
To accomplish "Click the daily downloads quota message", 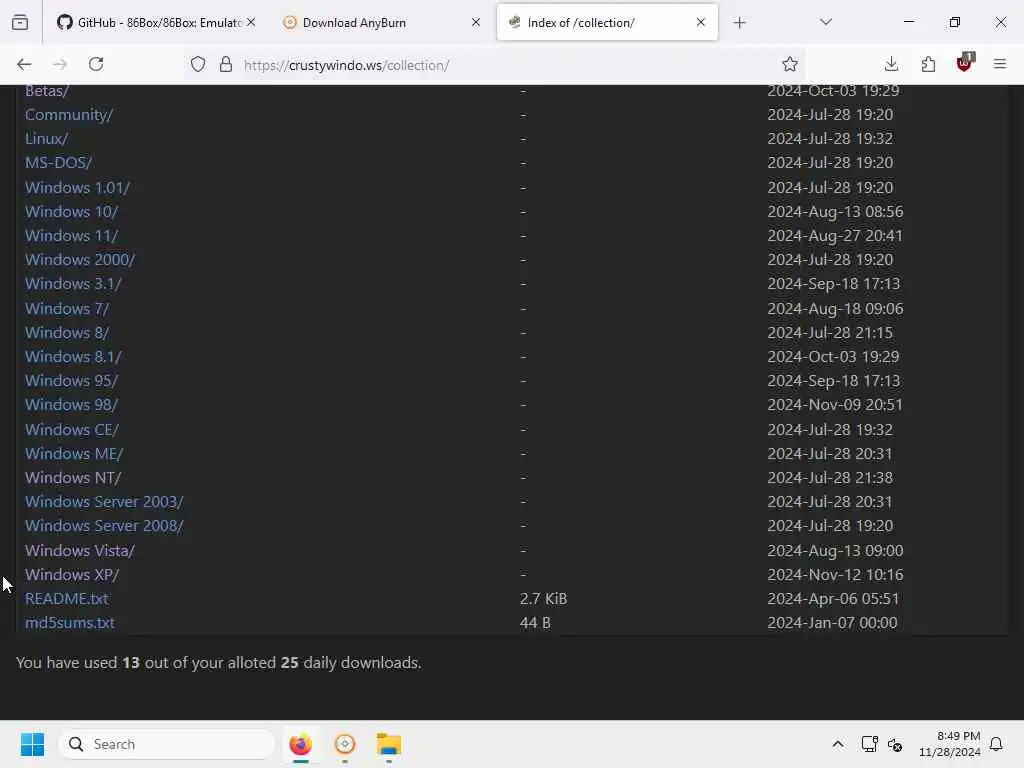I will (x=219, y=663).
